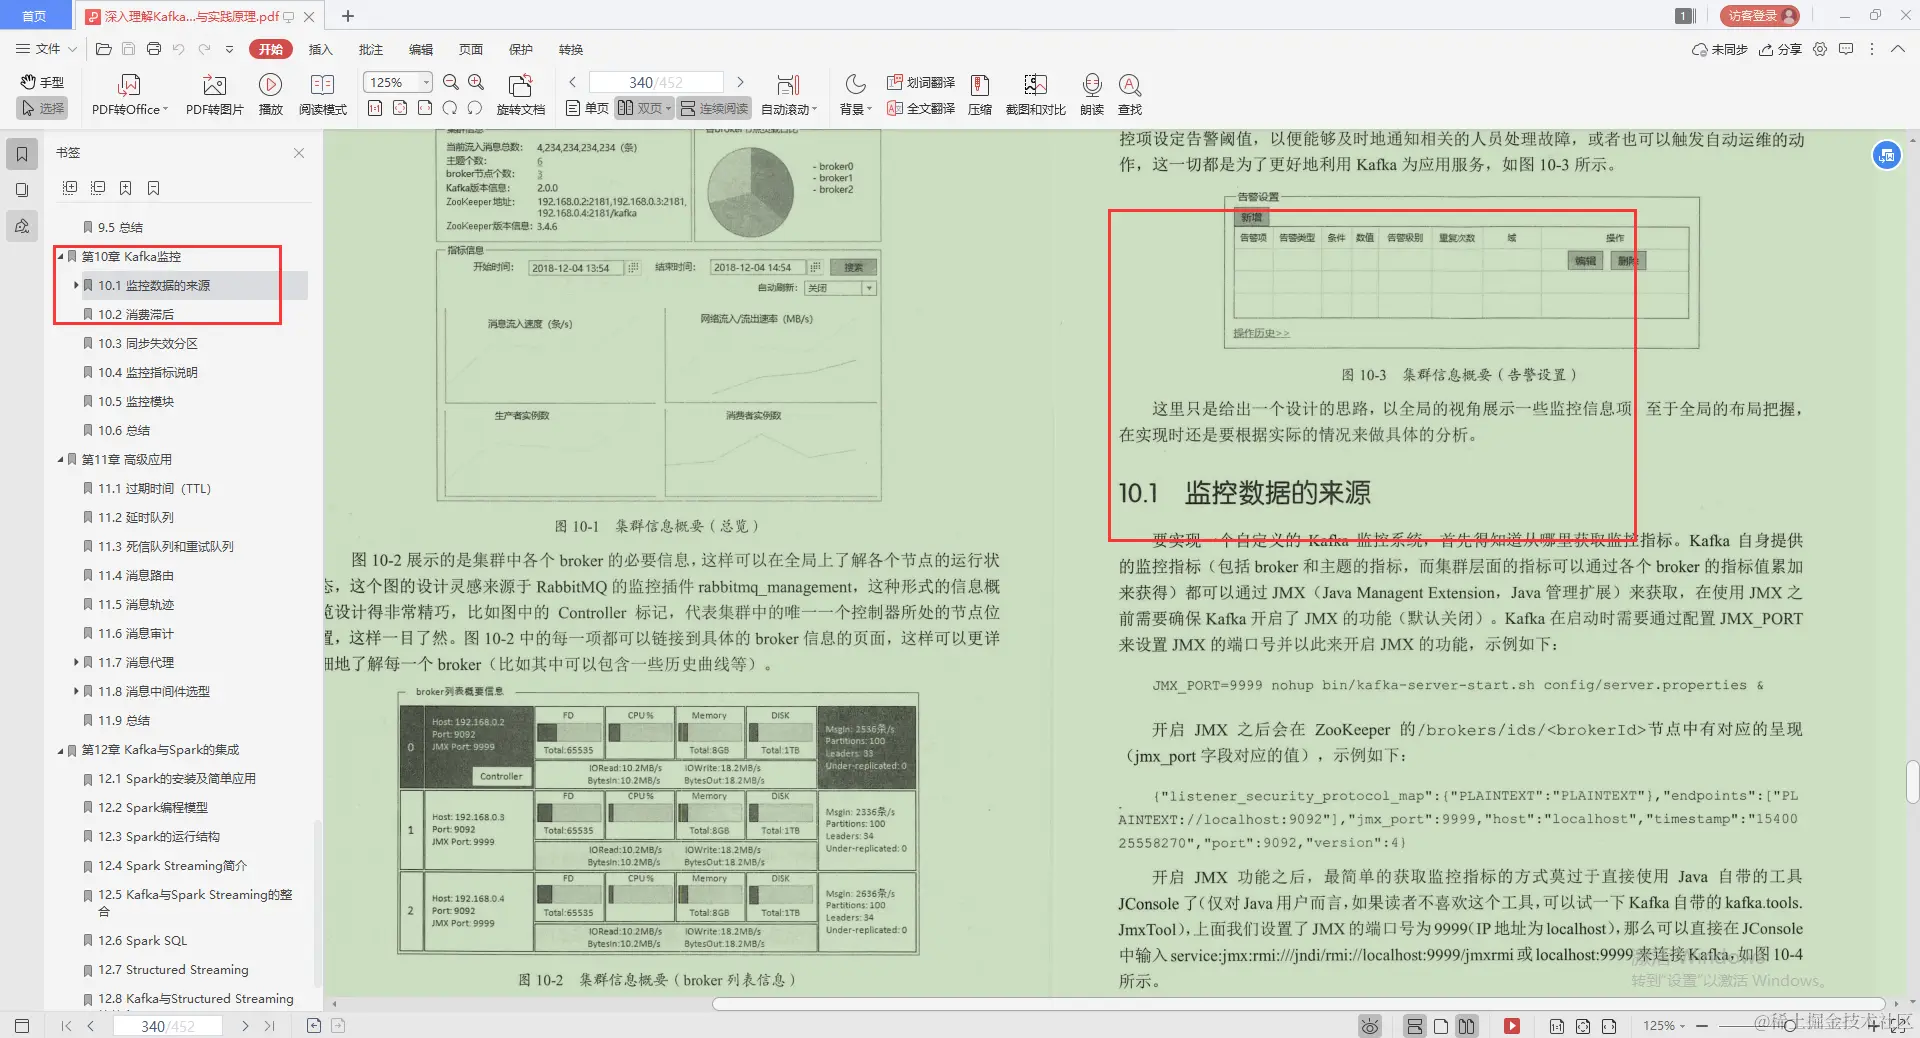Open the 批注 ribbon tab
The height and width of the screenshot is (1038, 1920).
click(x=370, y=49)
